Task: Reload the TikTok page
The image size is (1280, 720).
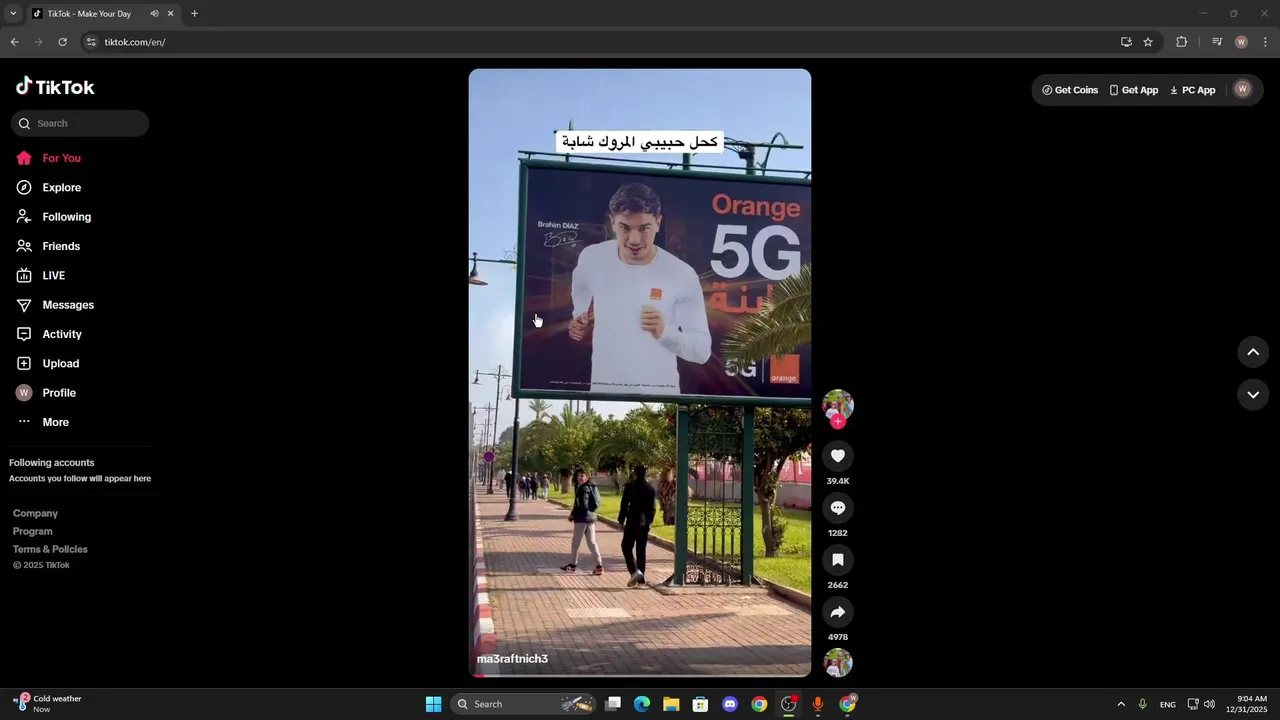Action: (62, 42)
